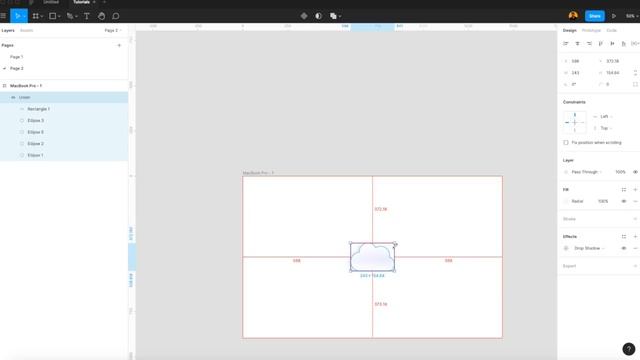Click the Radial fill color swatch
The height and width of the screenshot is (360, 640).
[x=566, y=201]
